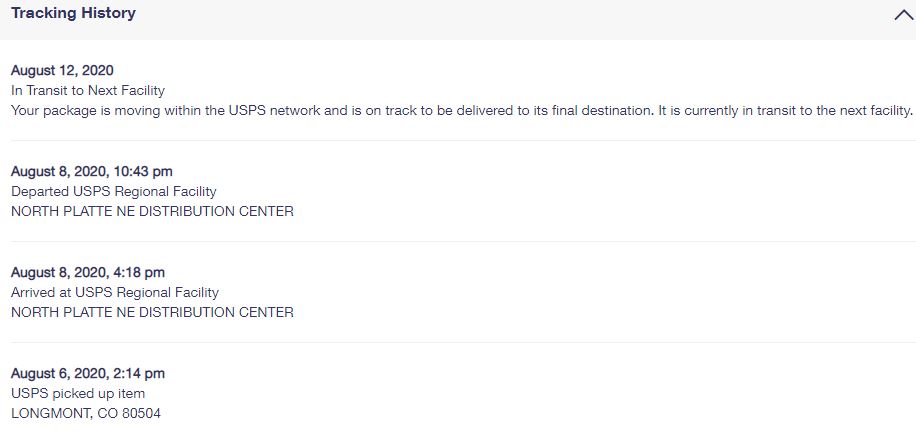
Task: Click the In Transit to Next Facility status
Action: 88,91
